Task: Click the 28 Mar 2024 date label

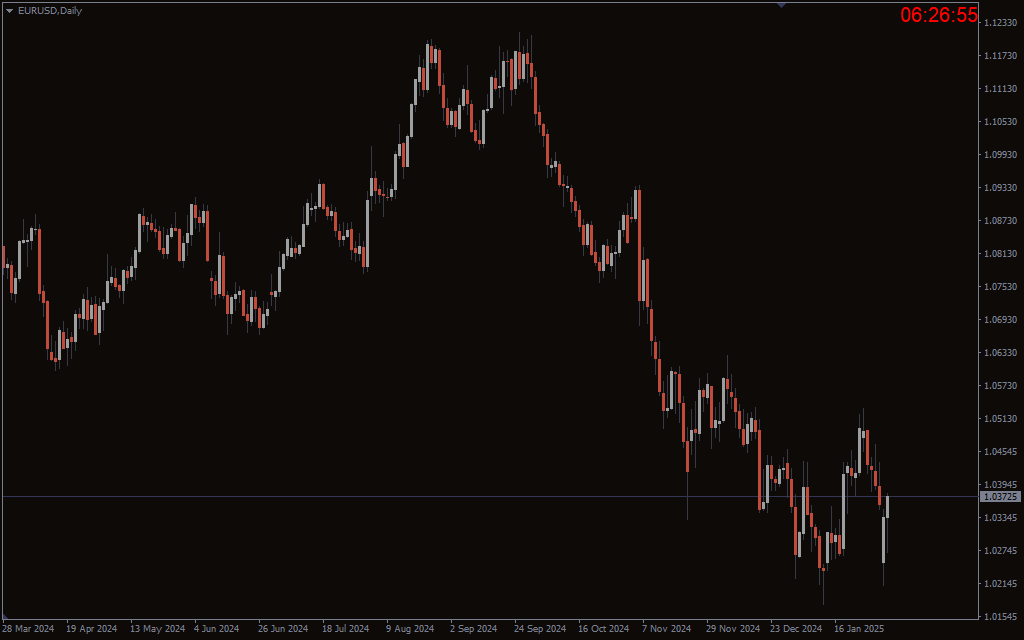Action: point(29,629)
